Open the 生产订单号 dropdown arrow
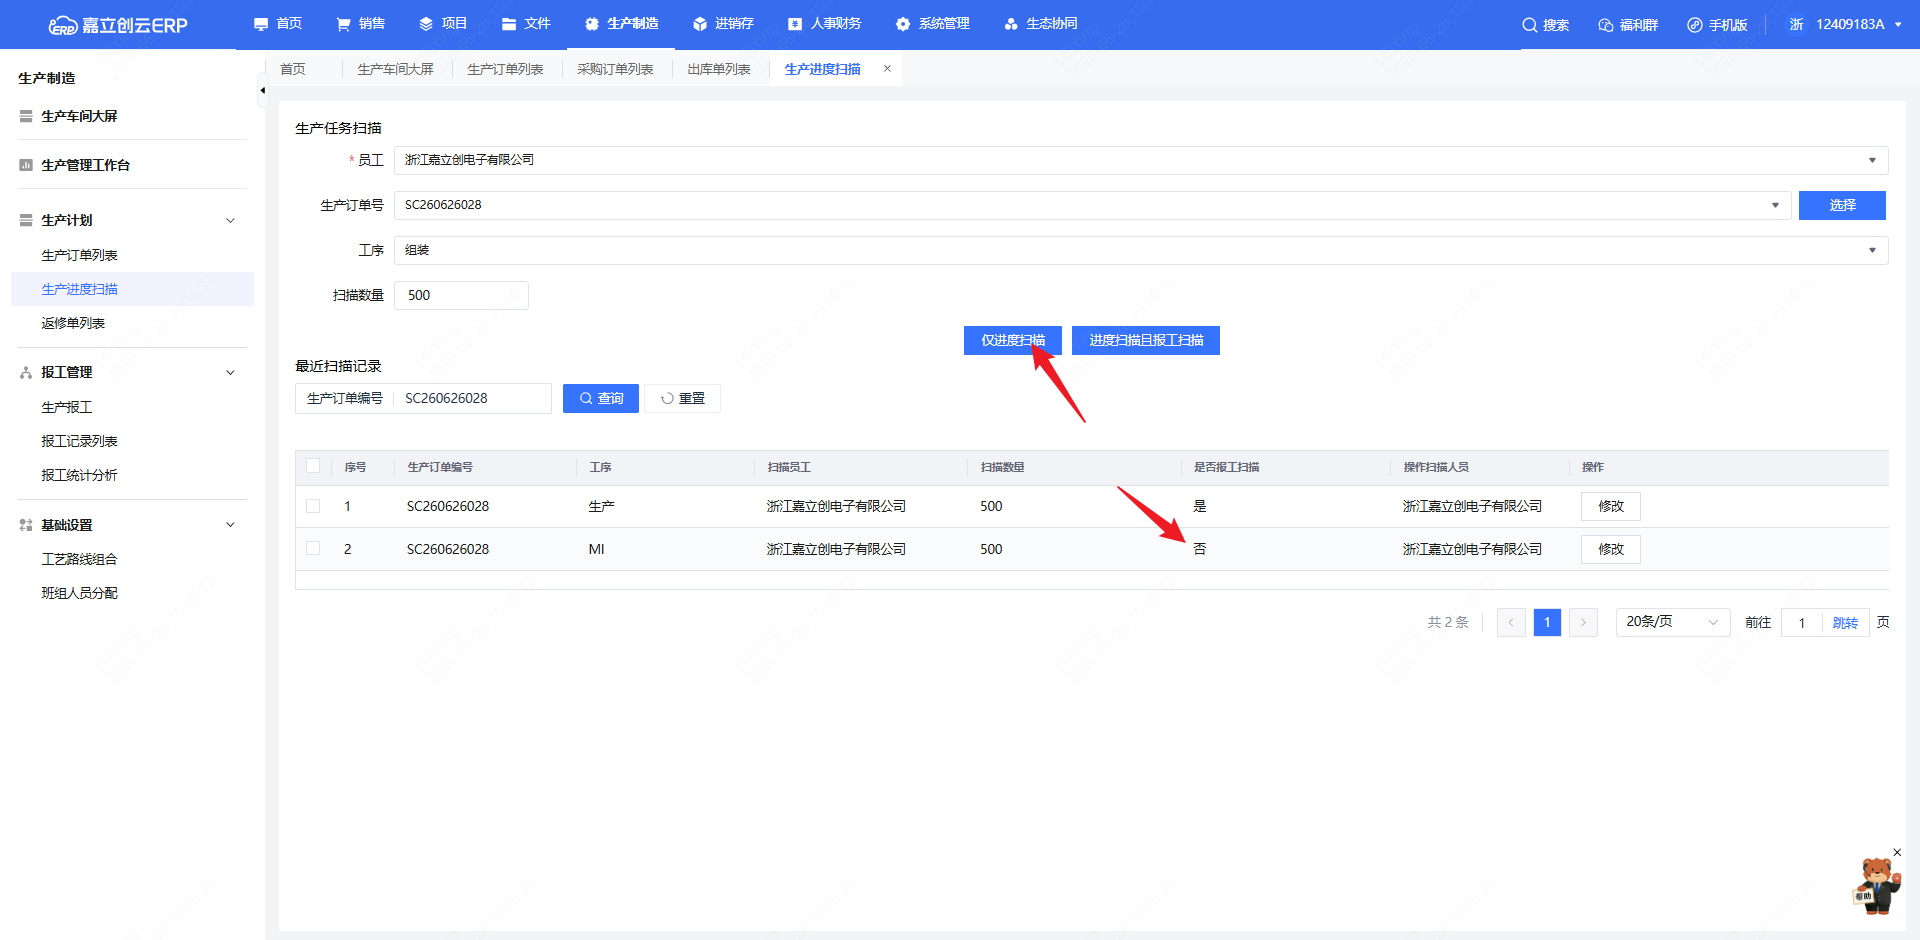Screen dimensions: 1920x940 coord(1775,205)
